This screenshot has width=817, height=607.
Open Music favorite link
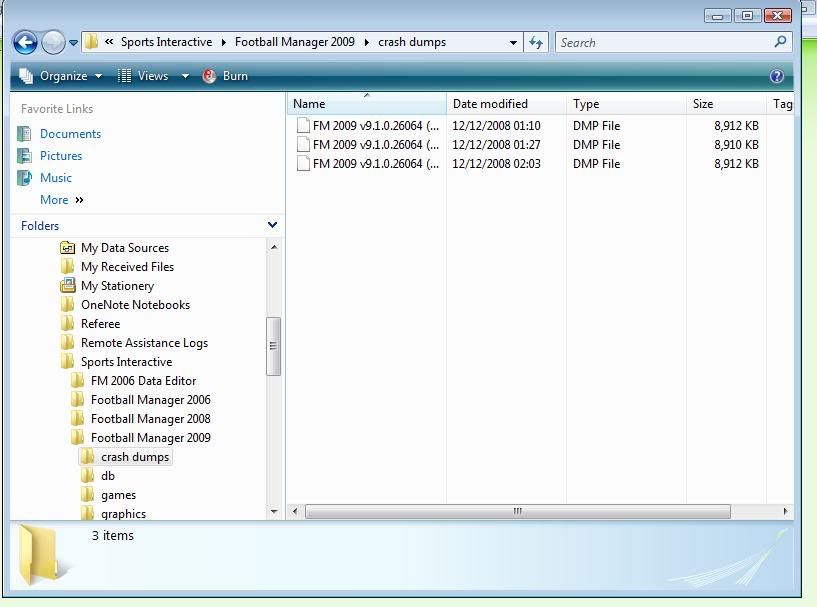56,178
